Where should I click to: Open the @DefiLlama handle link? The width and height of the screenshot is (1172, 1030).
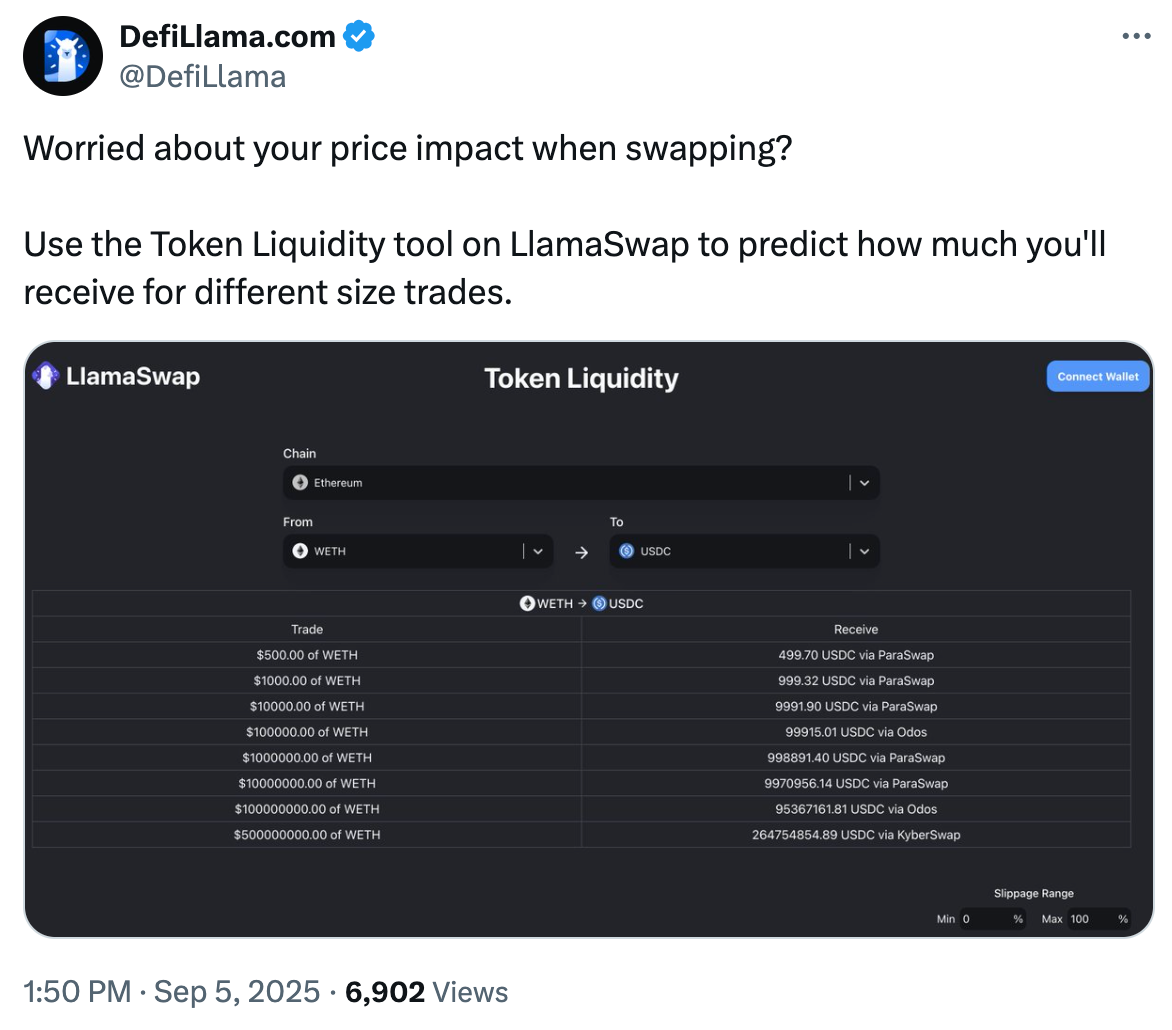click(202, 77)
